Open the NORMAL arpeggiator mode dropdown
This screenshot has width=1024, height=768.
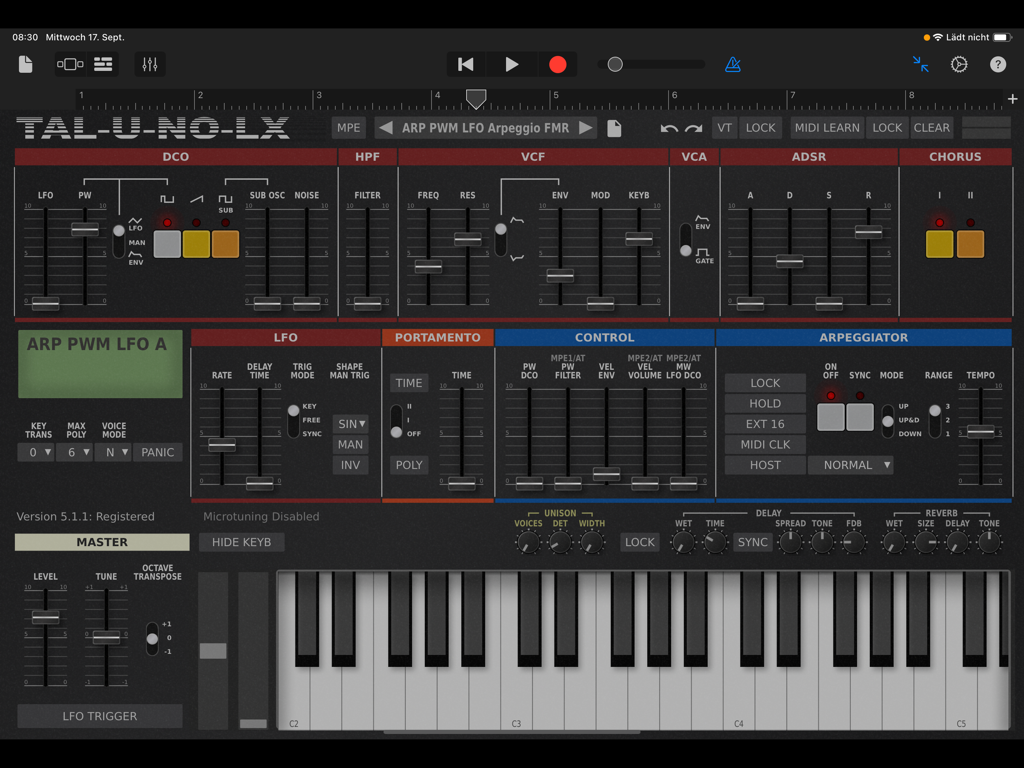click(851, 465)
